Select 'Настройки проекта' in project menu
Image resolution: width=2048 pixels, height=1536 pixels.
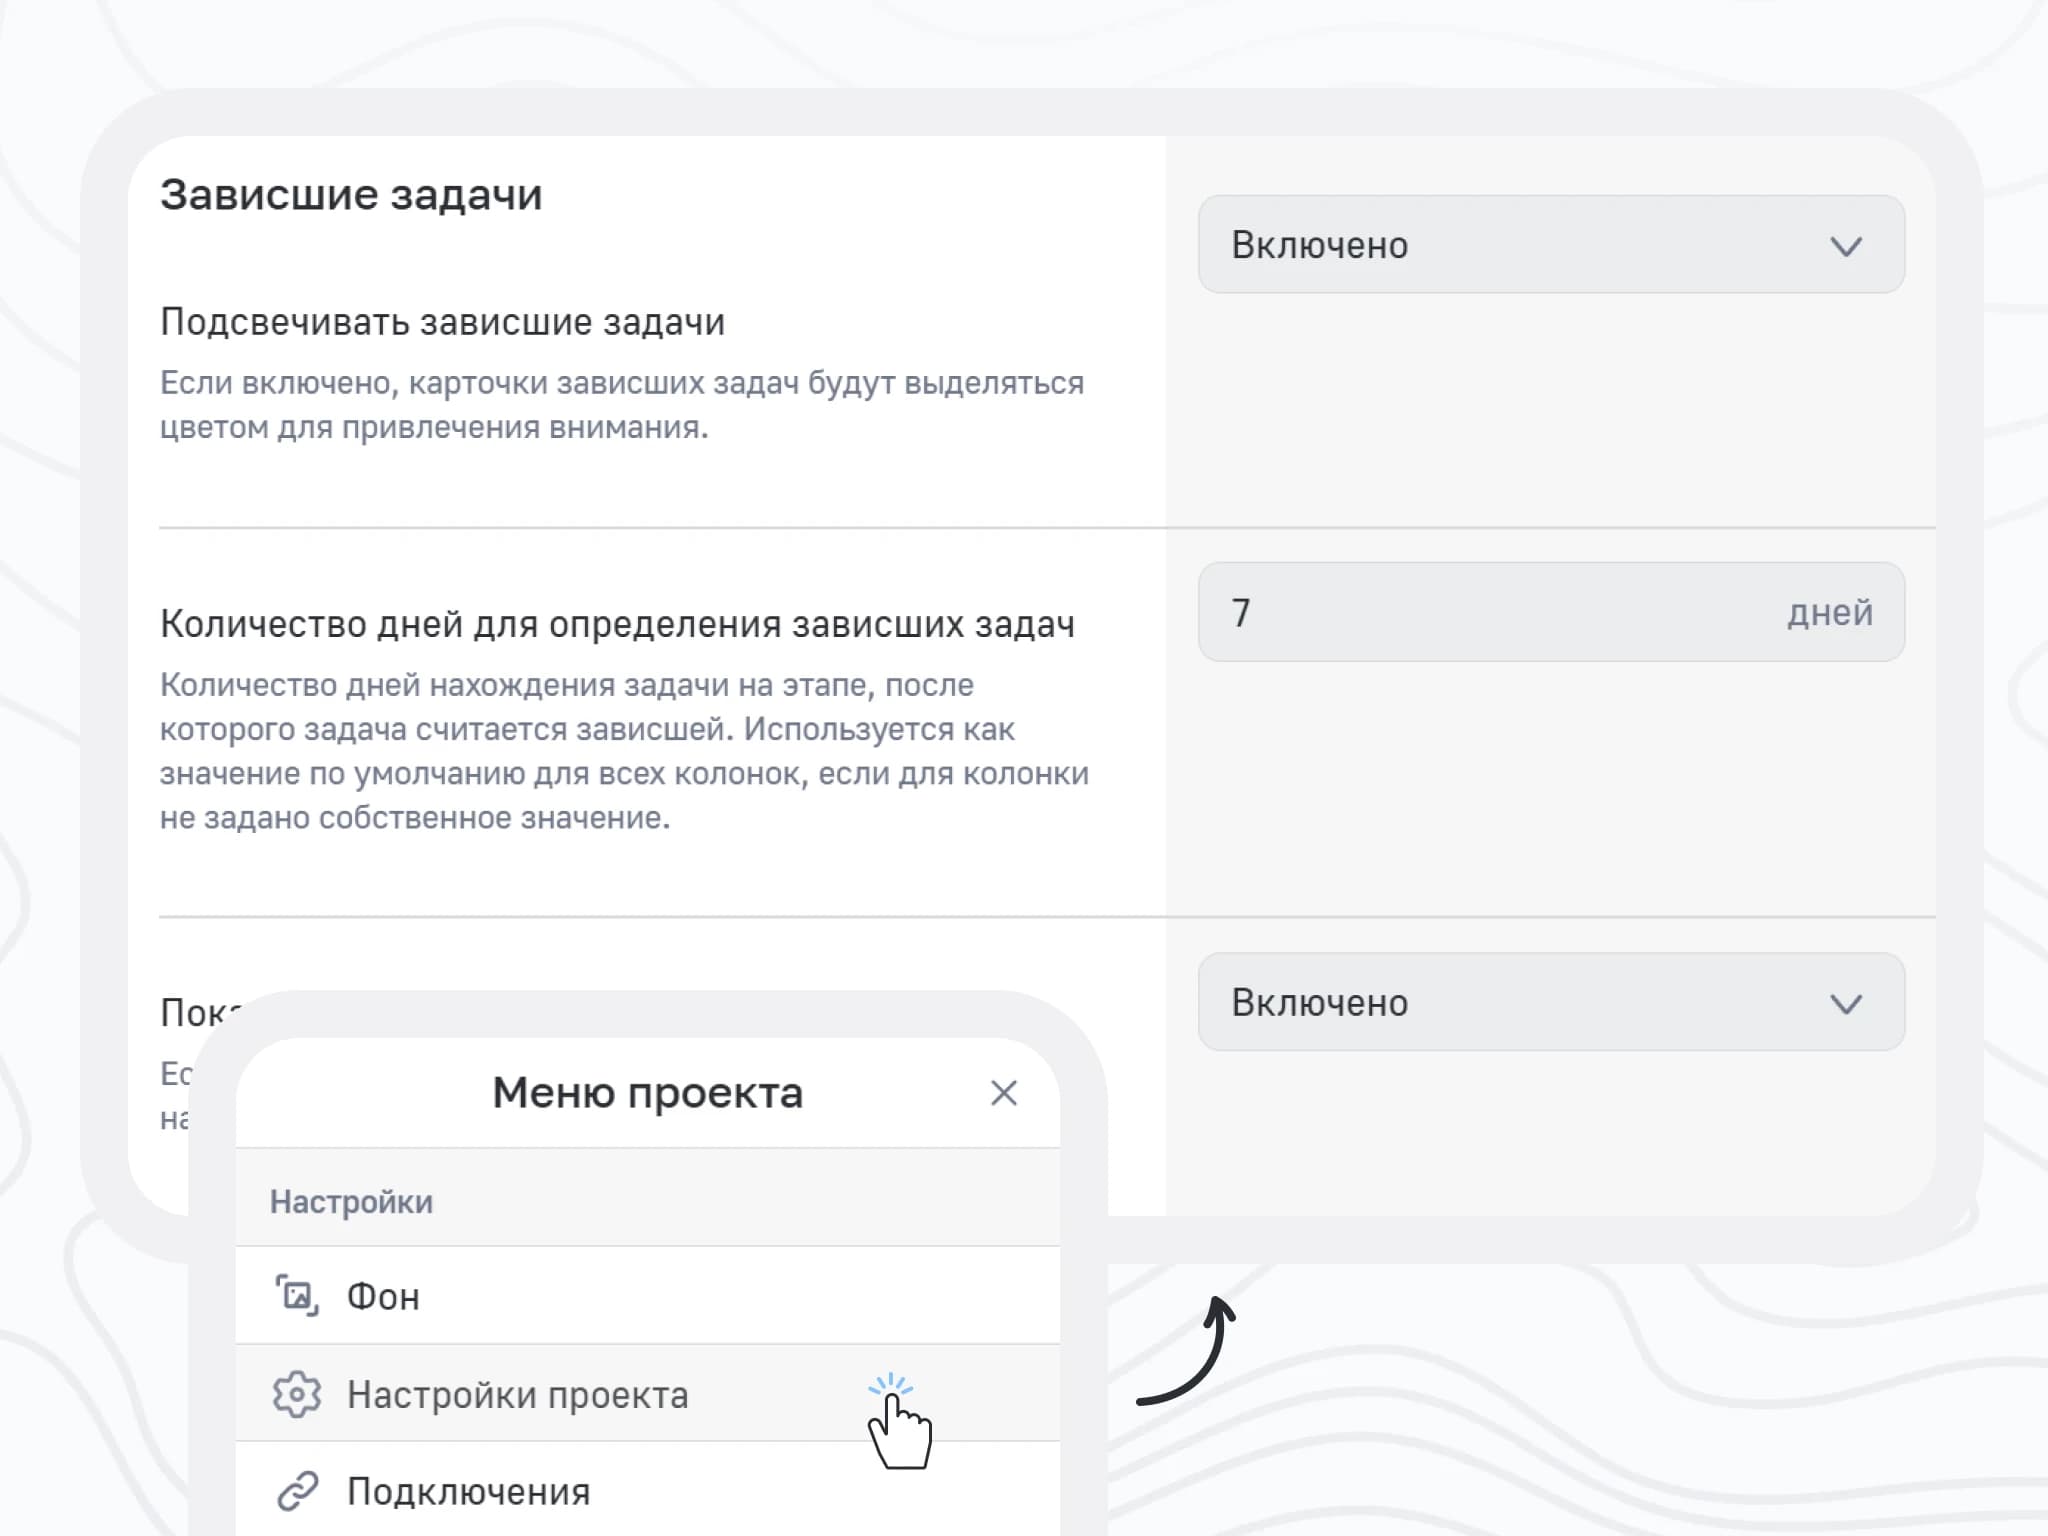pyautogui.click(x=648, y=1394)
